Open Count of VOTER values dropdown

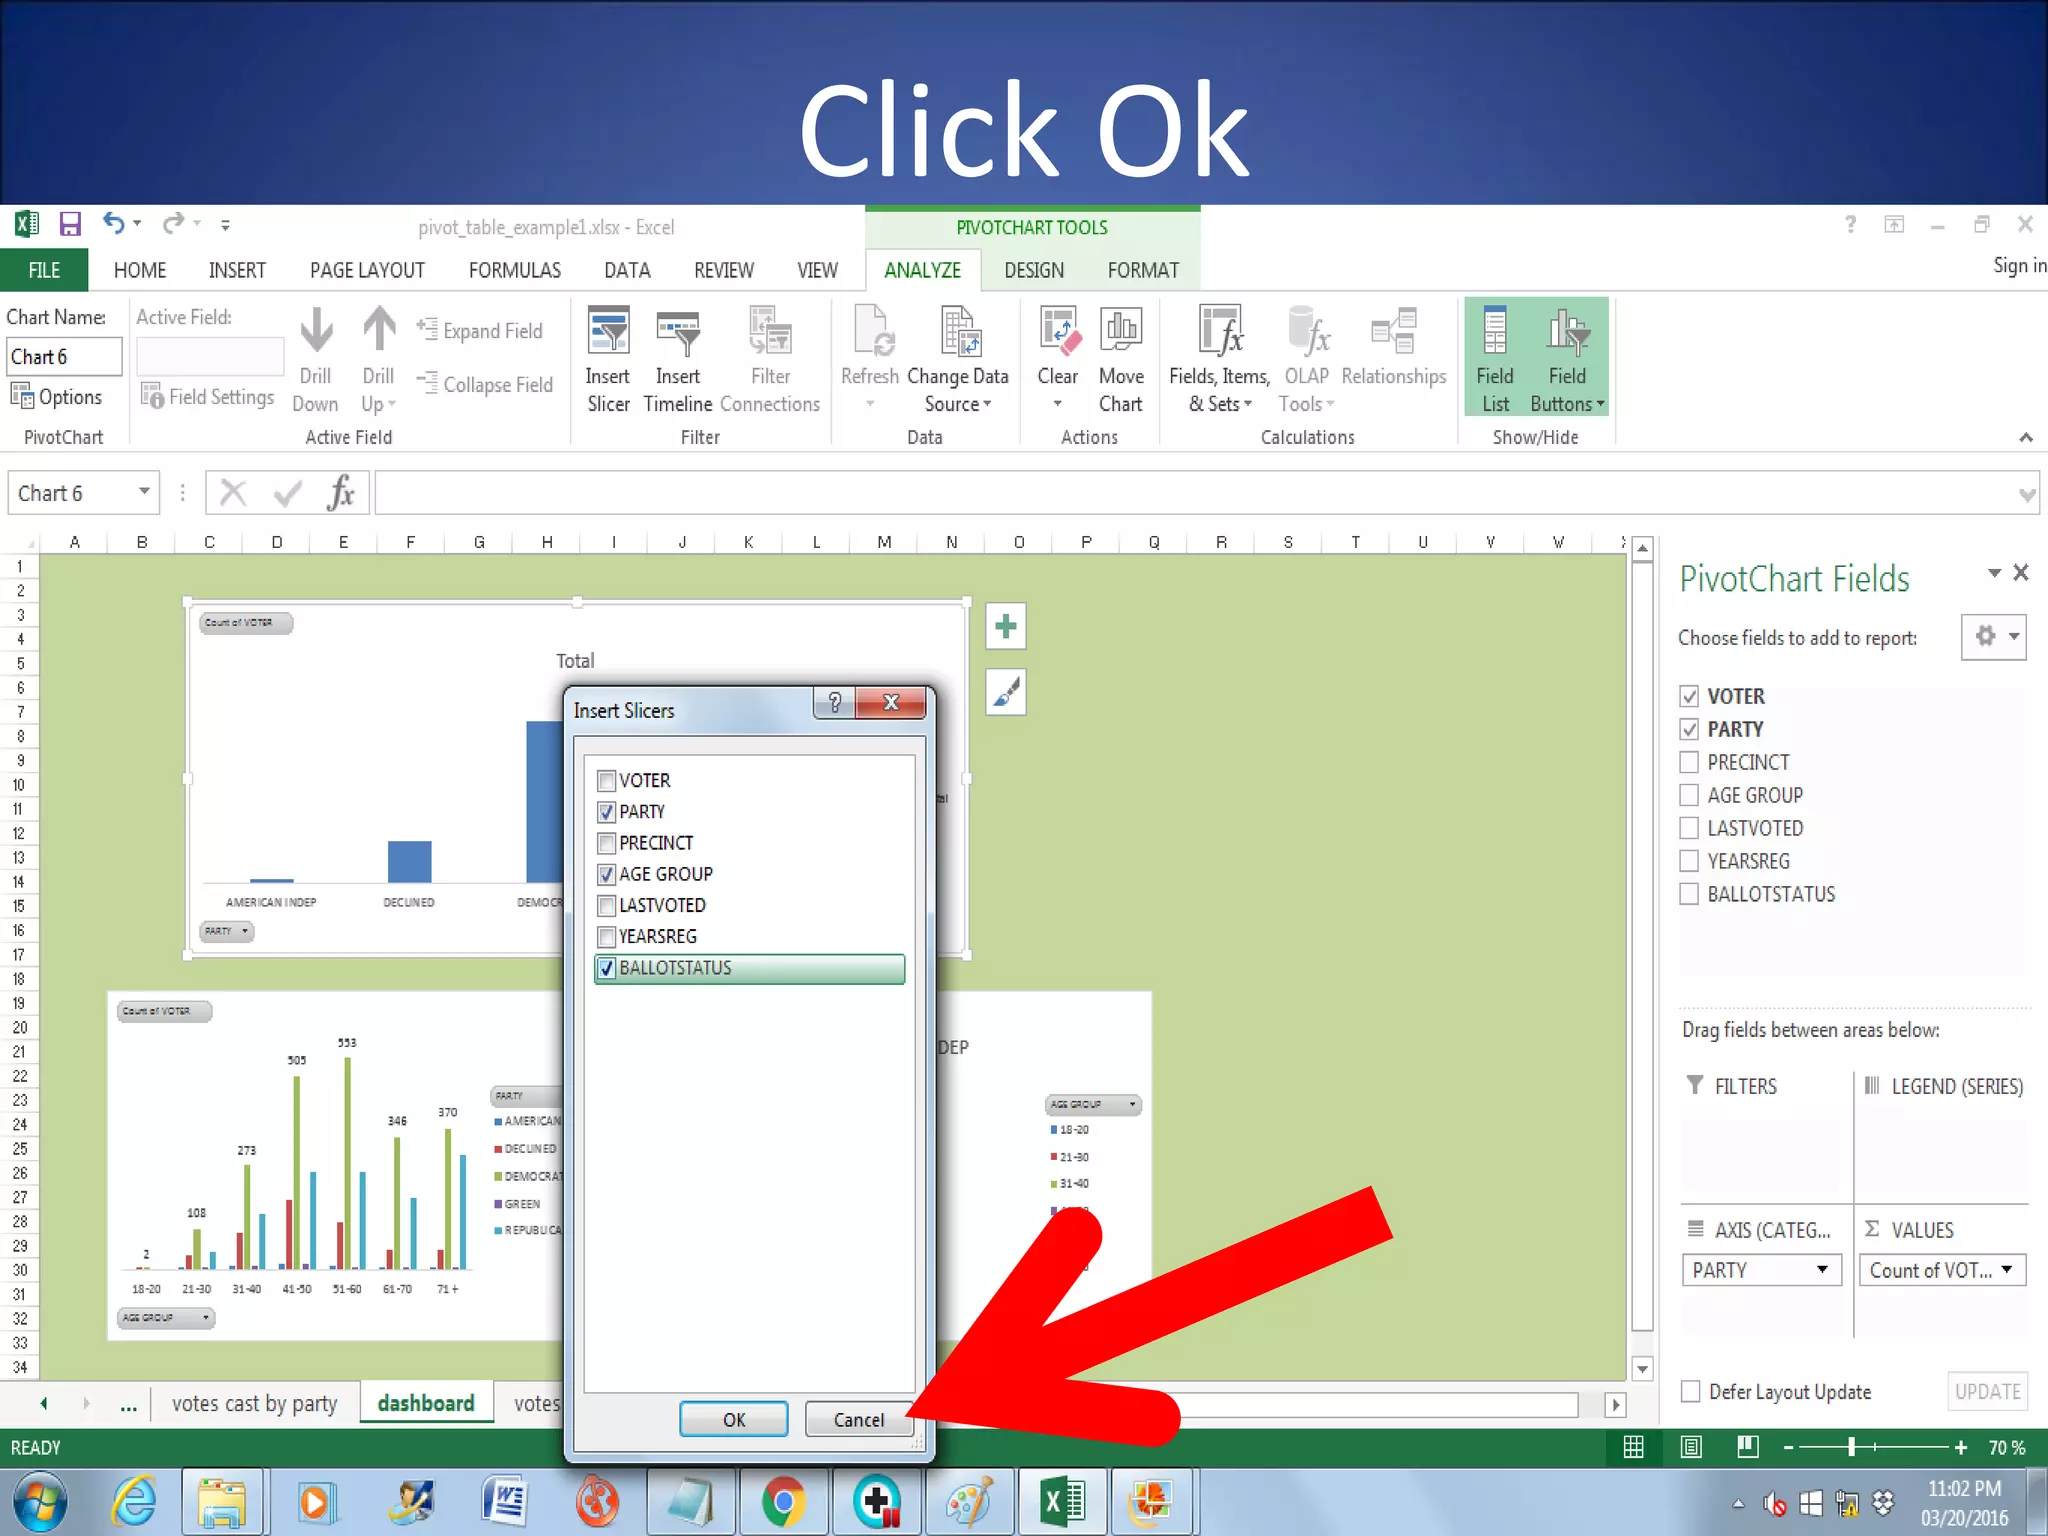pyautogui.click(x=2007, y=1269)
